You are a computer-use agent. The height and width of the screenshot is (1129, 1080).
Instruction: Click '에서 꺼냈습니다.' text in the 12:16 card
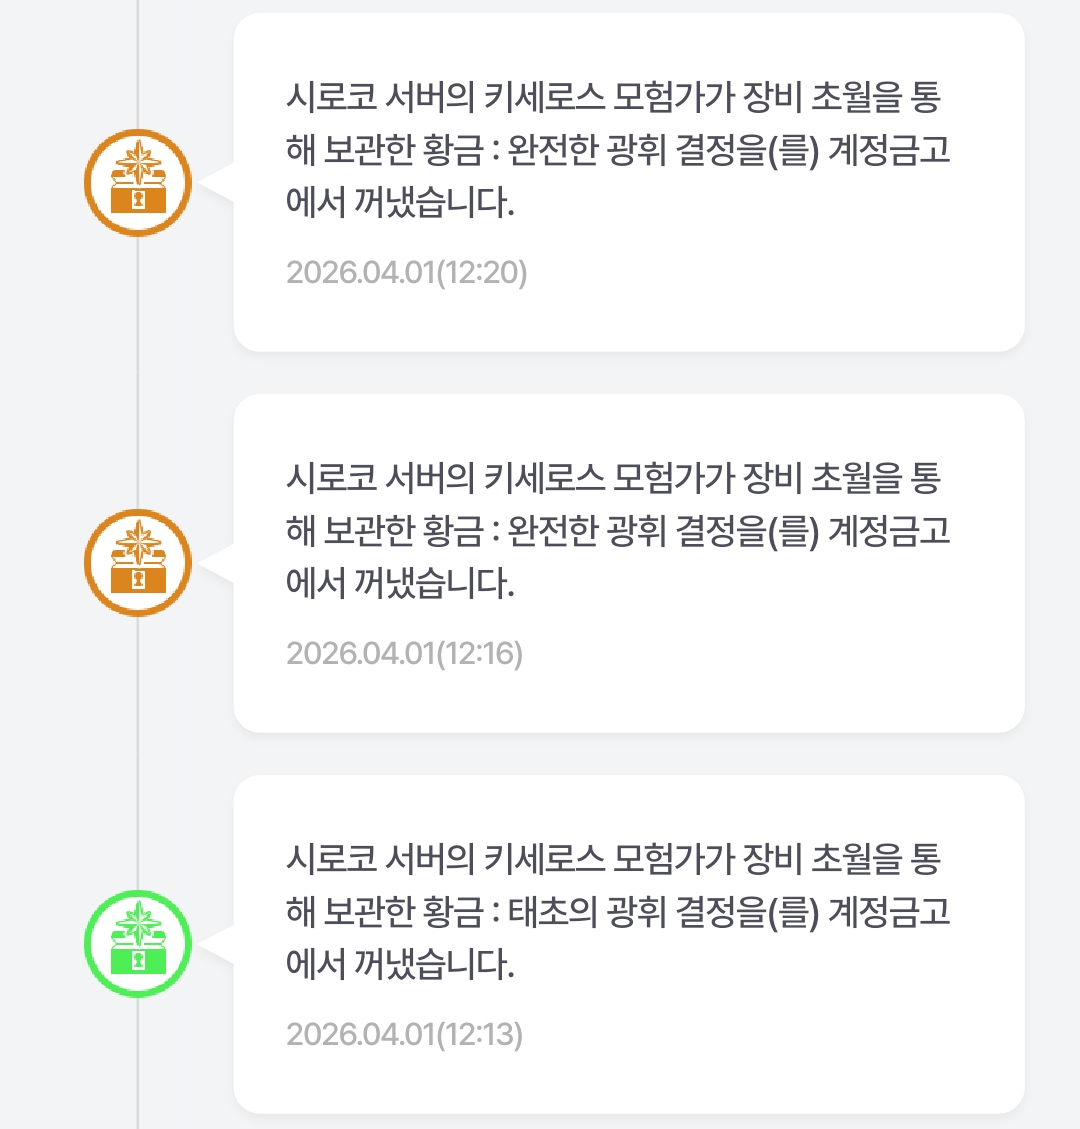pos(400,584)
